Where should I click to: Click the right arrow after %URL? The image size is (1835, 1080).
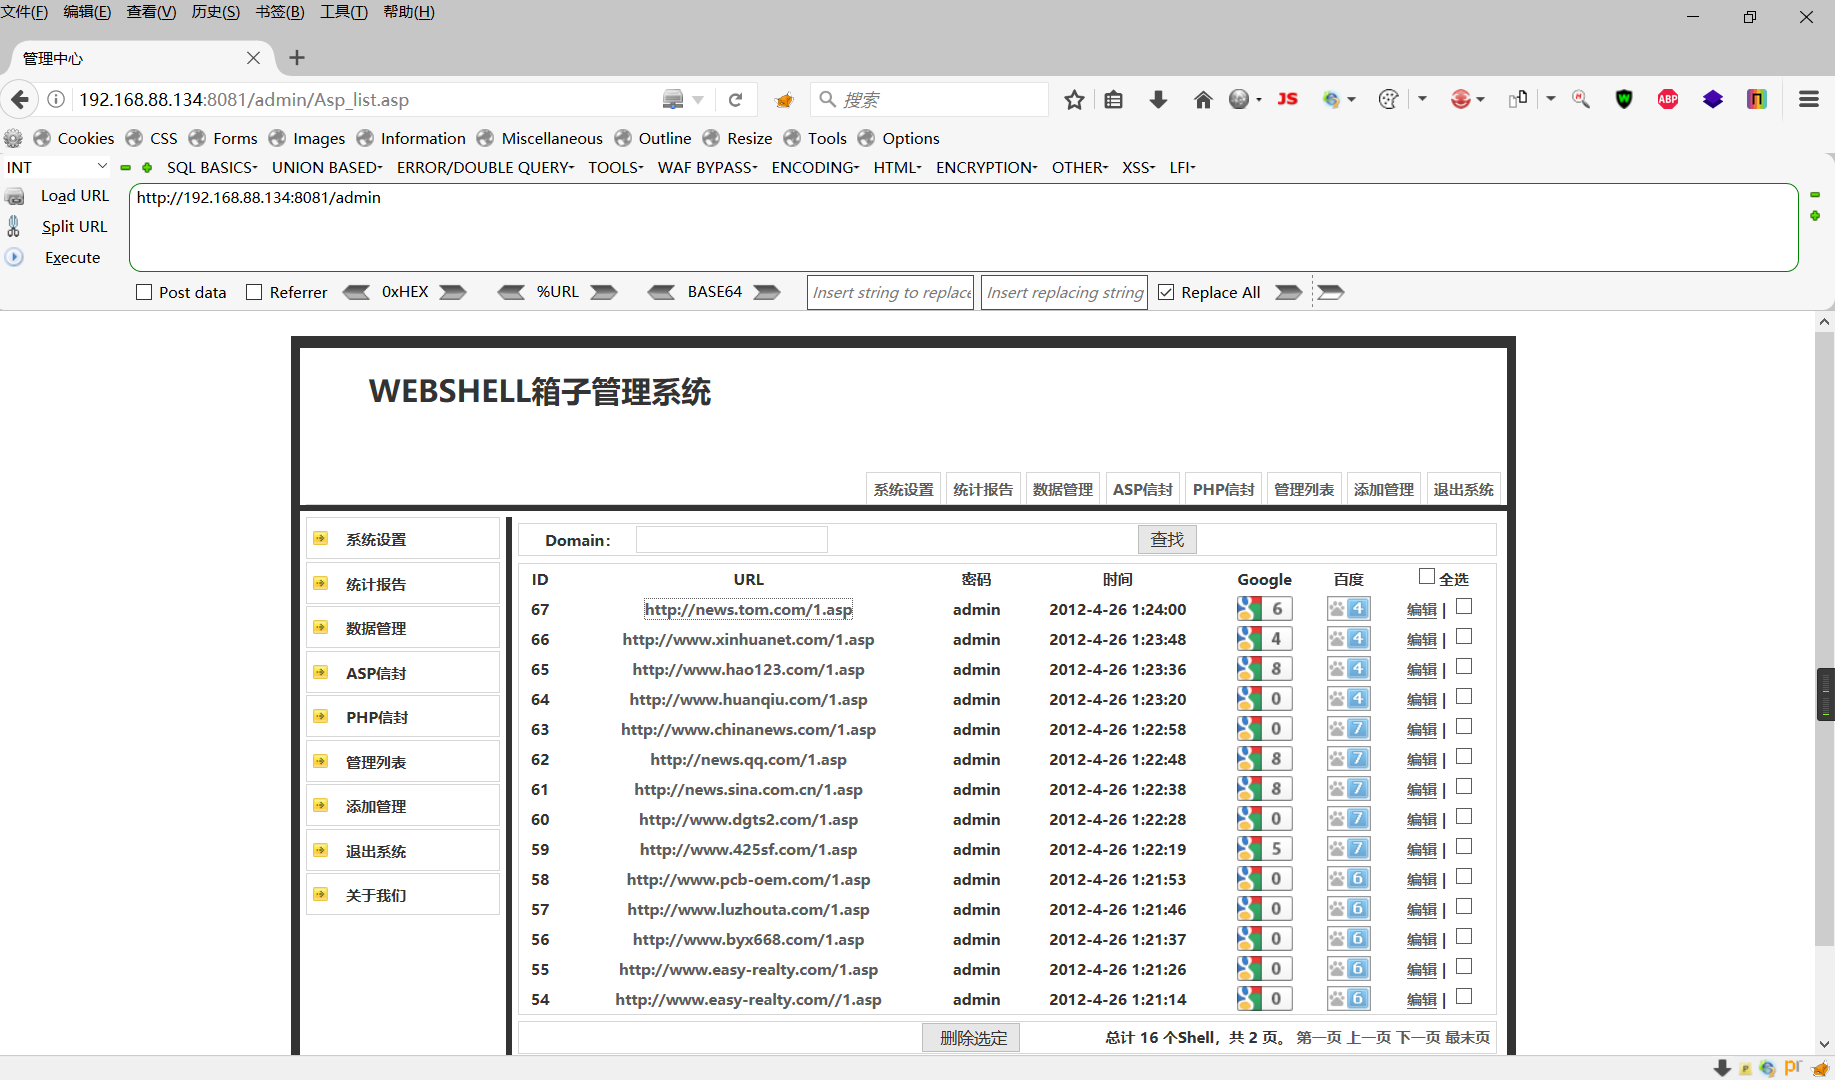click(x=604, y=292)
